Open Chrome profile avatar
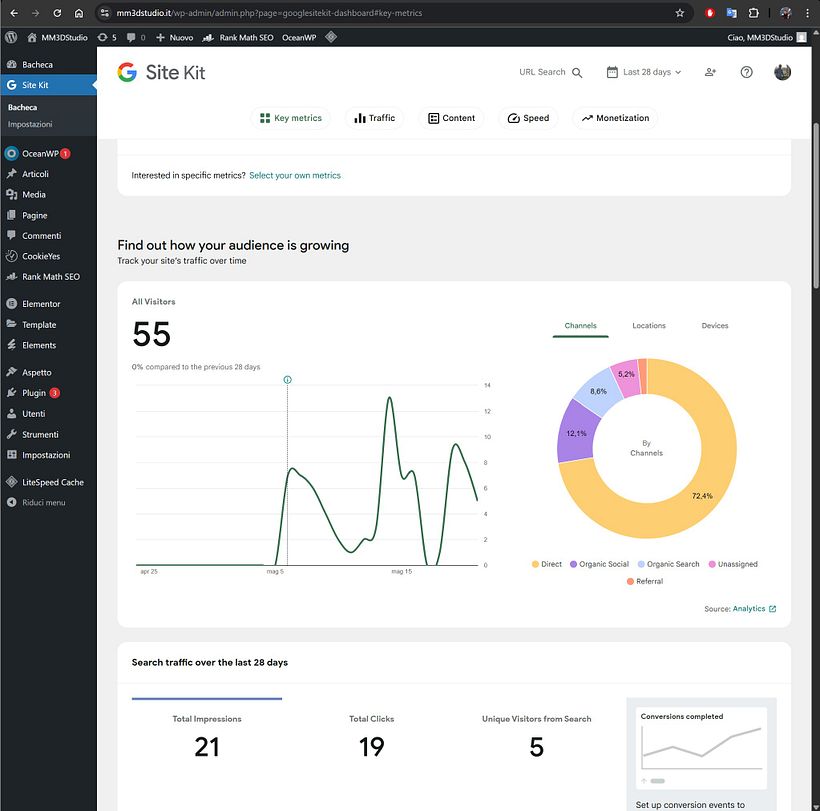 coord(785,13)
